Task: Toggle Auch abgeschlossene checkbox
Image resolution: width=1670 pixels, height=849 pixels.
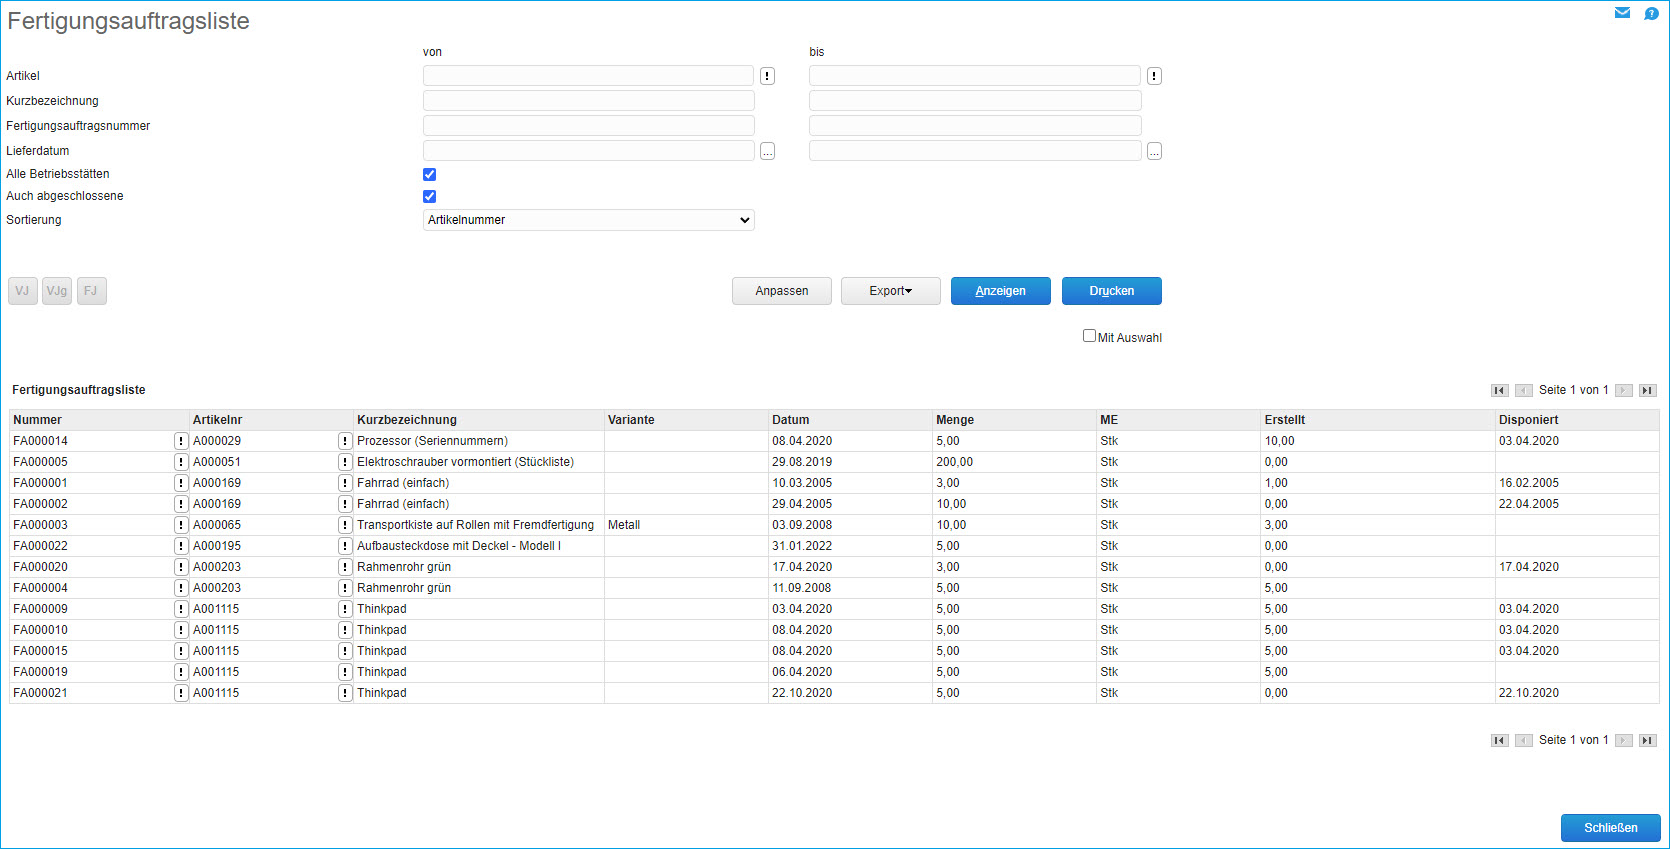Action: click(x=430, y=196)
